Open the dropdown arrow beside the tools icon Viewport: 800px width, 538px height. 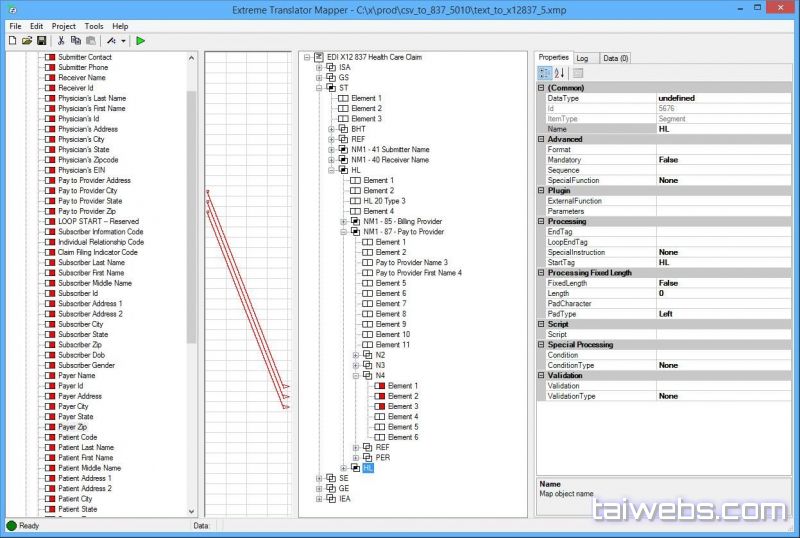(x=123, y=40)
